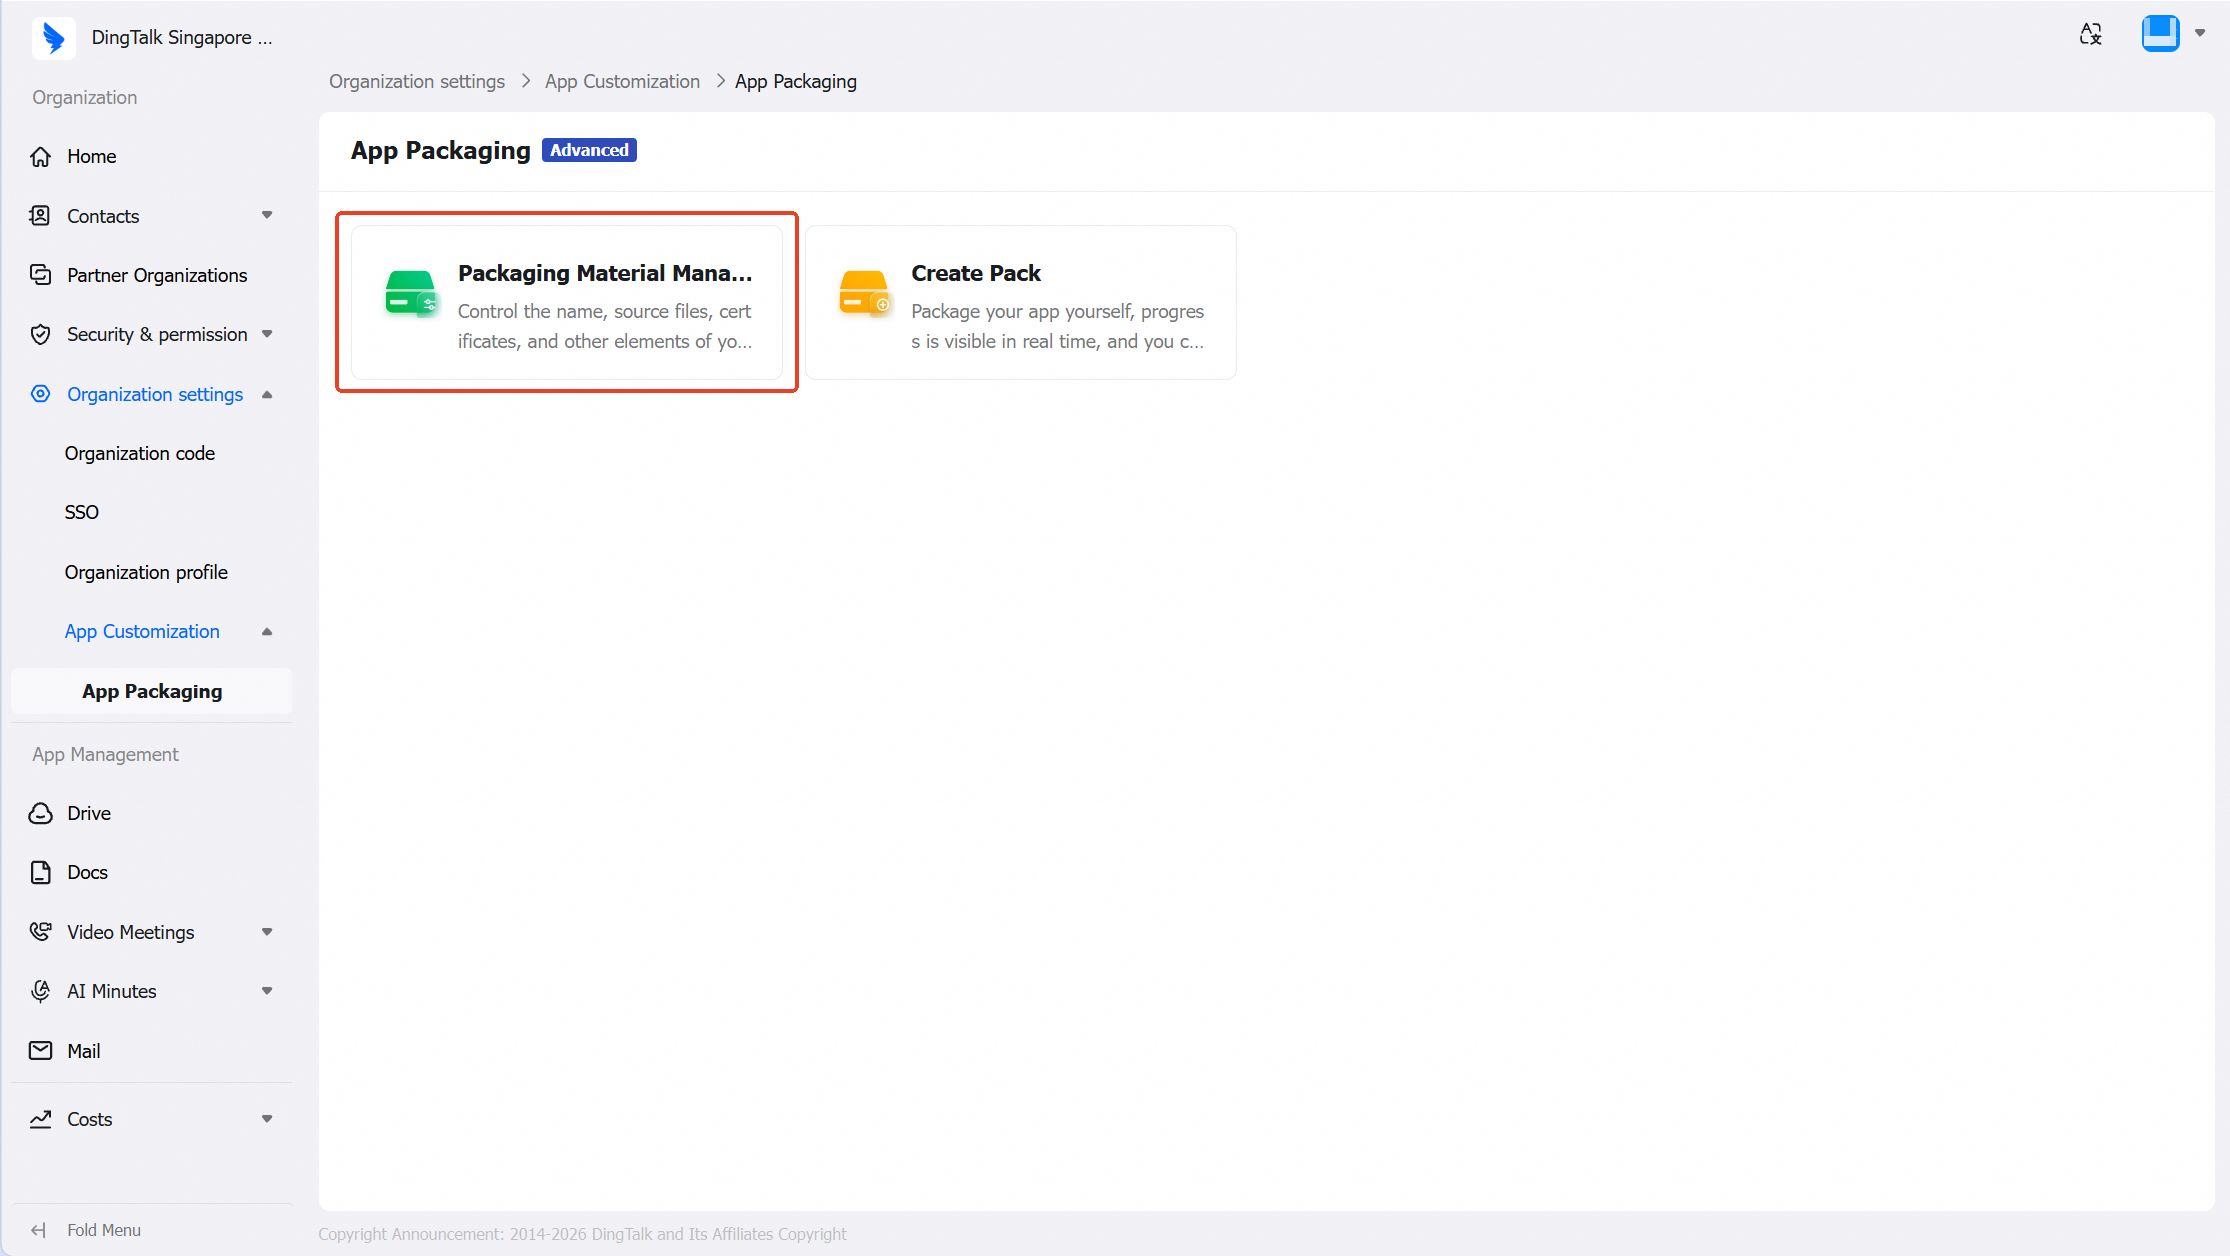Image resolution: width=2230 pixels, height=1256 pixels.
Task: Click Organization settings sidebar label
Action: [x=155, y=394]
